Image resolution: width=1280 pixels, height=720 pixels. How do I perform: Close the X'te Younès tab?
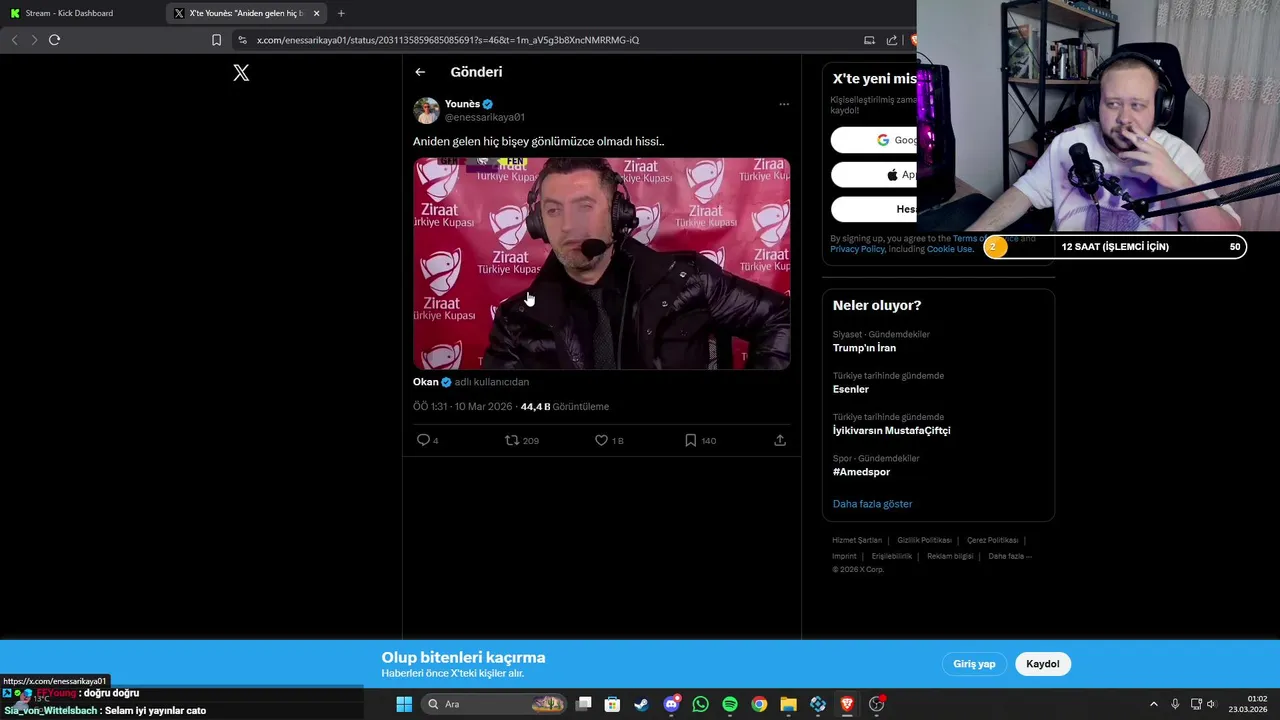click(316, 13)
